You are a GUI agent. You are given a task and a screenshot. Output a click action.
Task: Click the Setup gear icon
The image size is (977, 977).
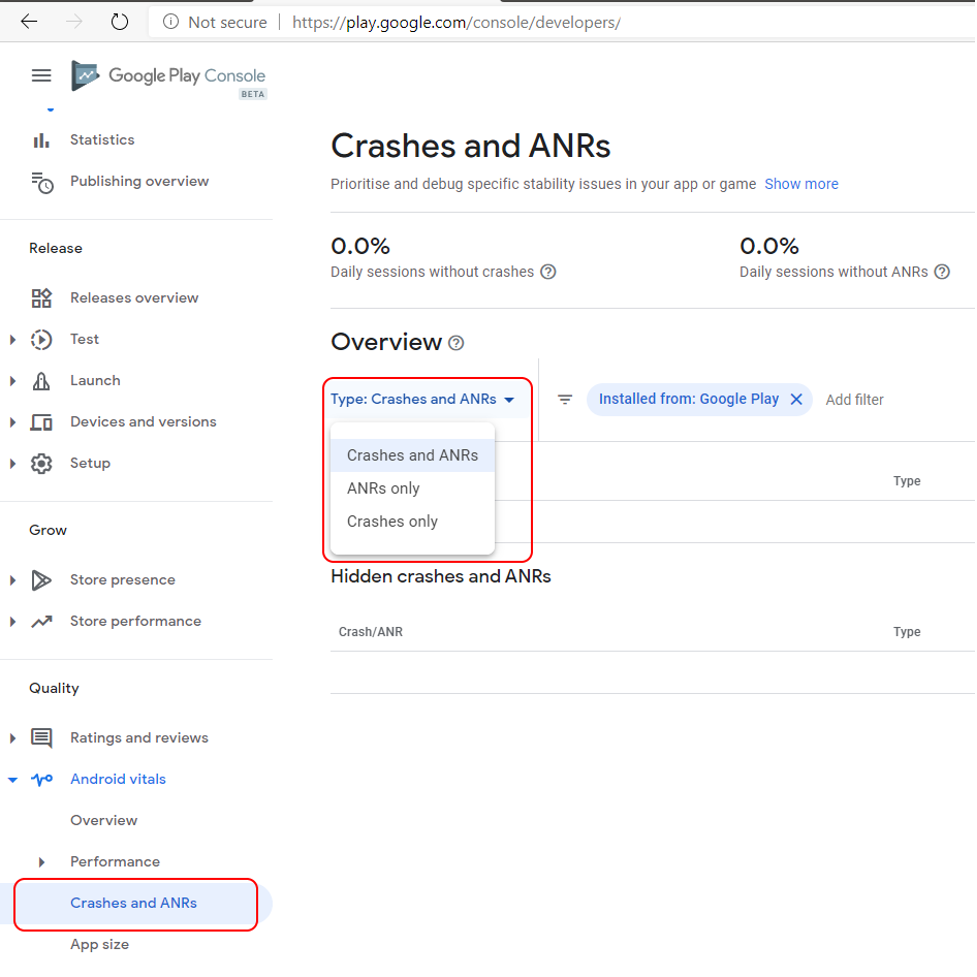pos(42,464)
